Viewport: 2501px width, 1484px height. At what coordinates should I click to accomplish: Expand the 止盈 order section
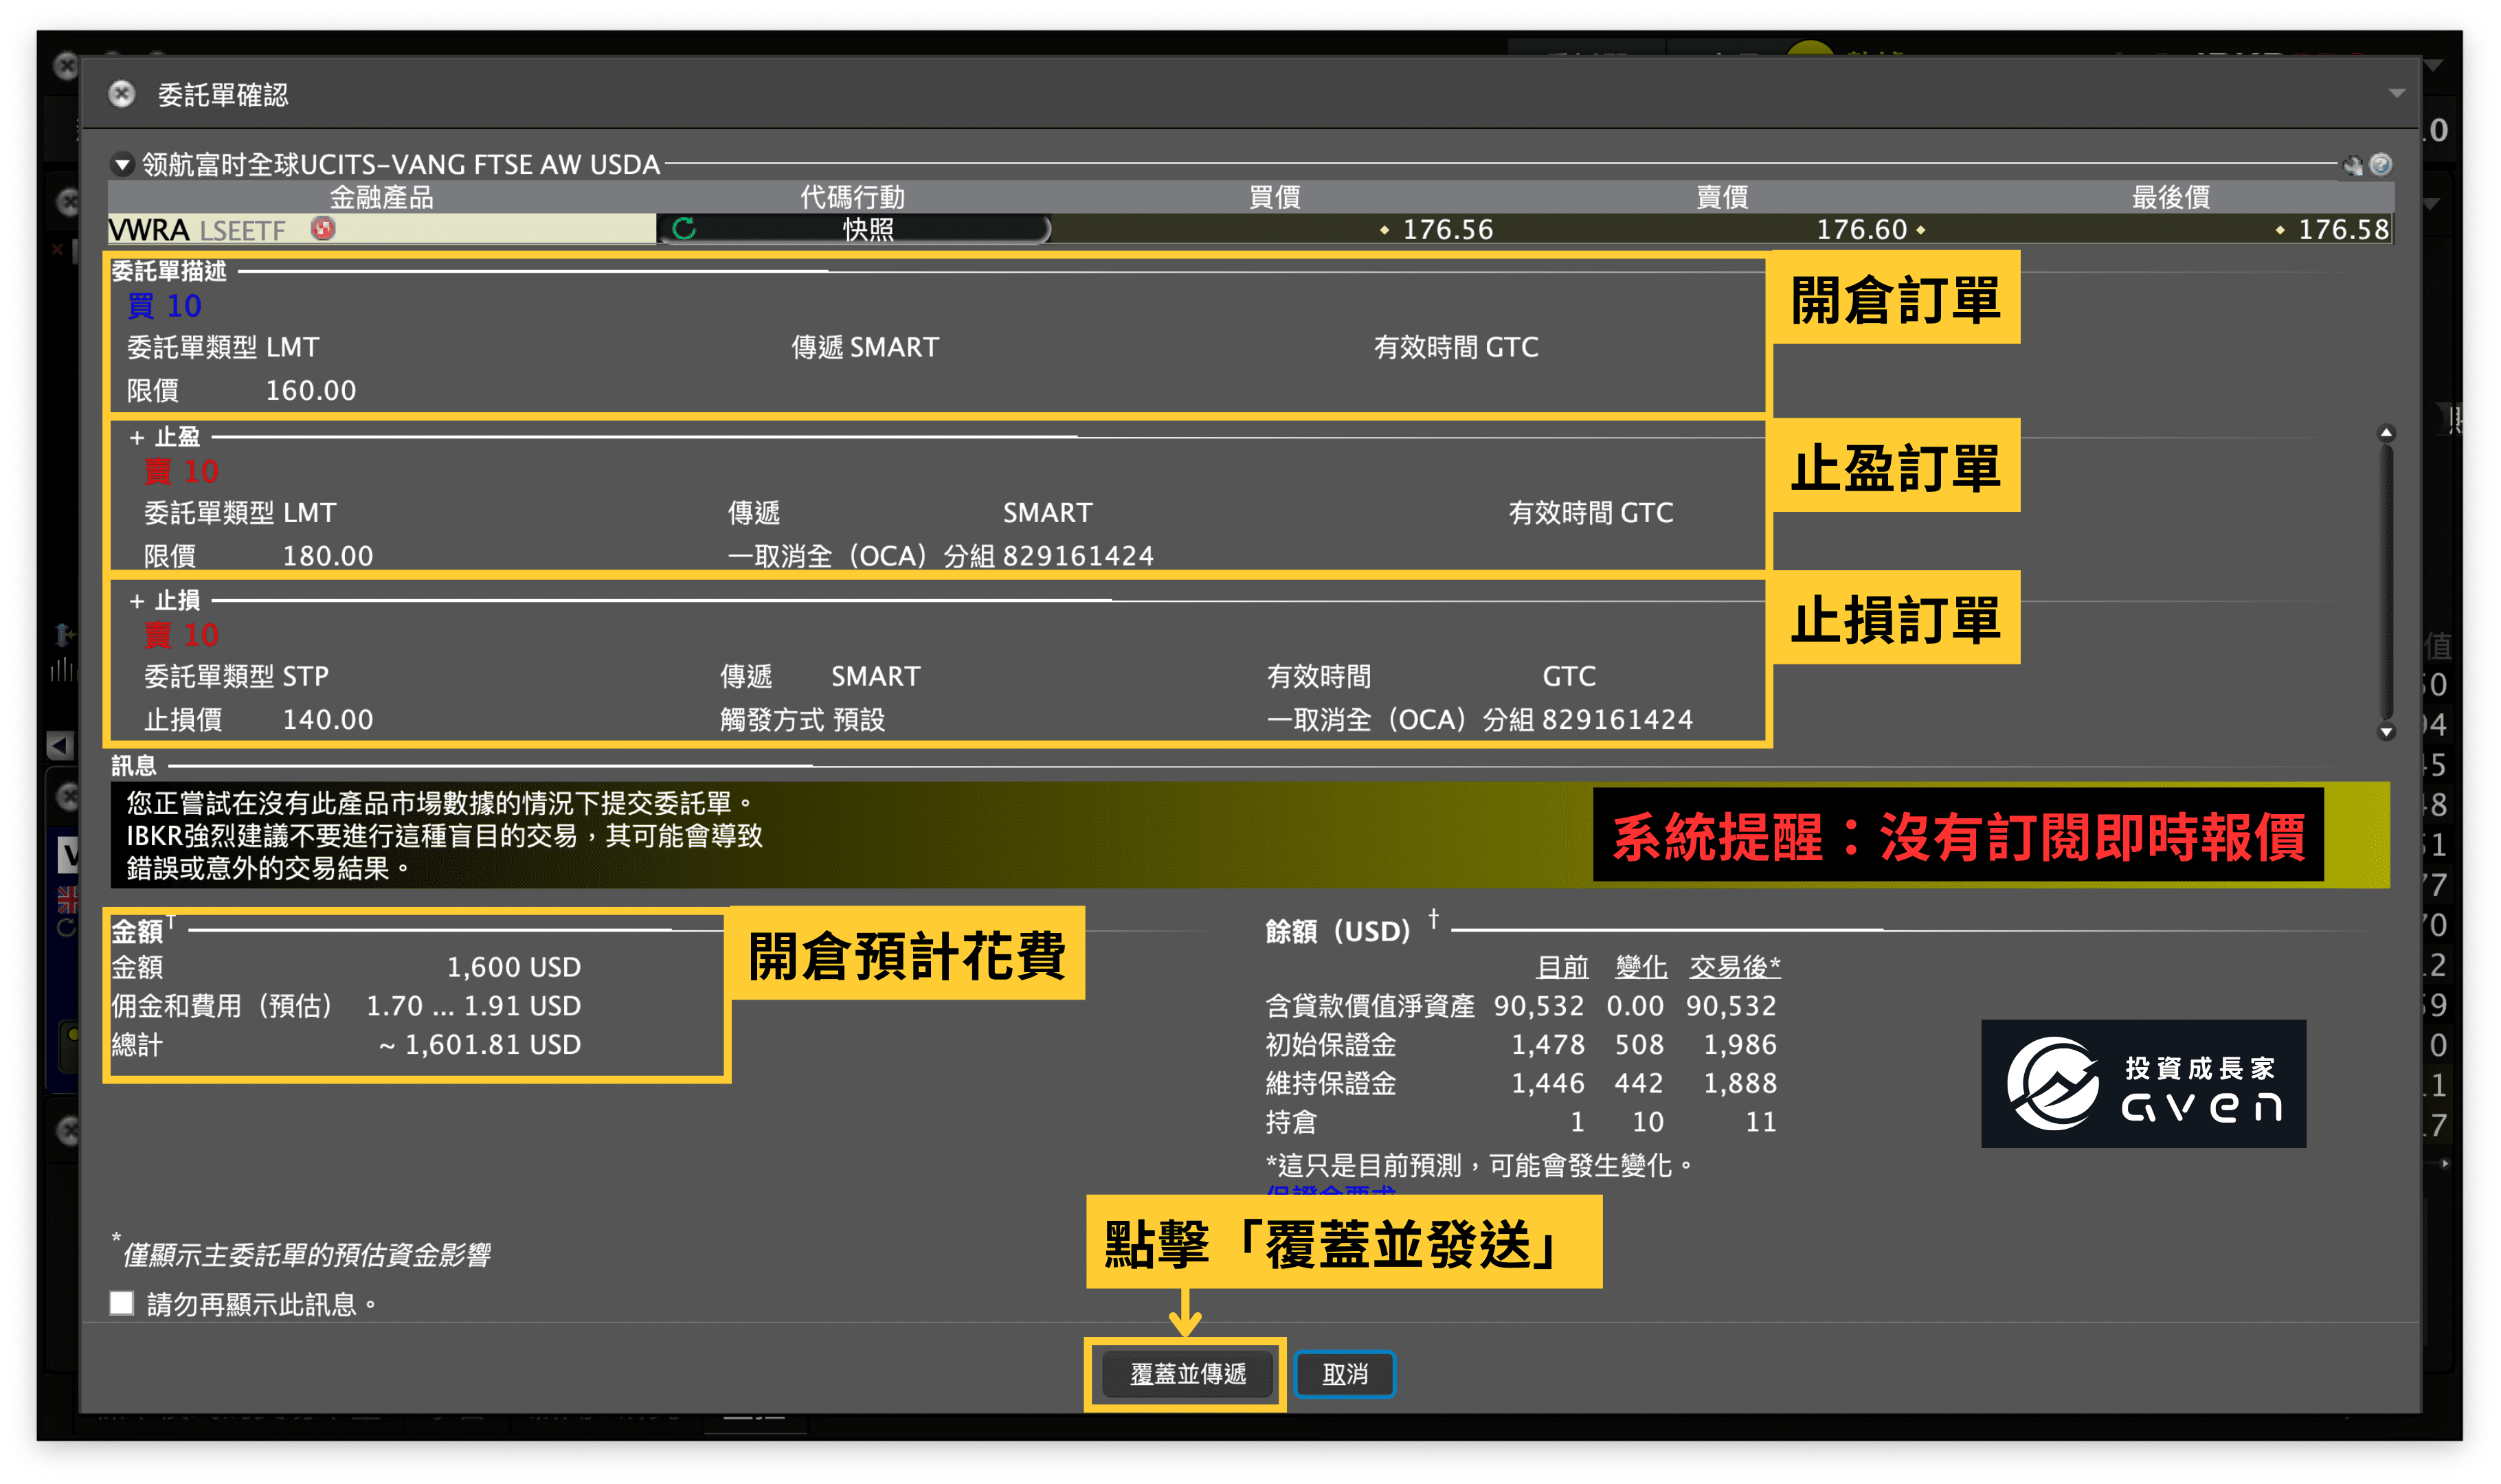tap(138, 437)
